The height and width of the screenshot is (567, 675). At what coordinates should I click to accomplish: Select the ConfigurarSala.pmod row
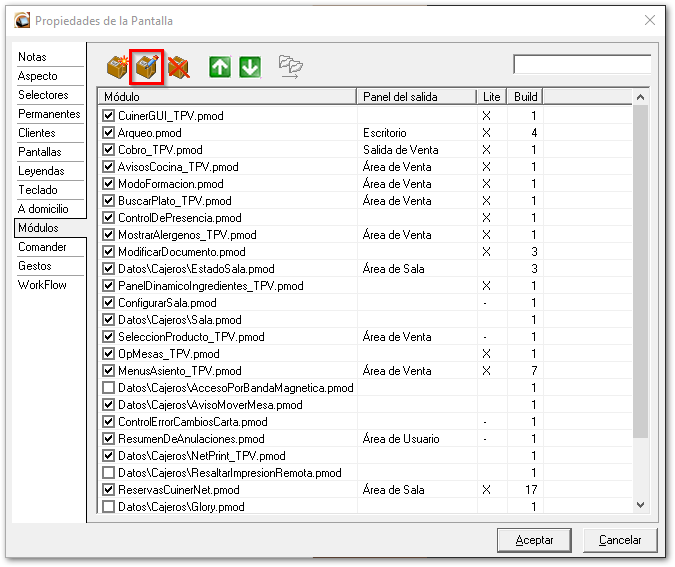pos(365,303)
